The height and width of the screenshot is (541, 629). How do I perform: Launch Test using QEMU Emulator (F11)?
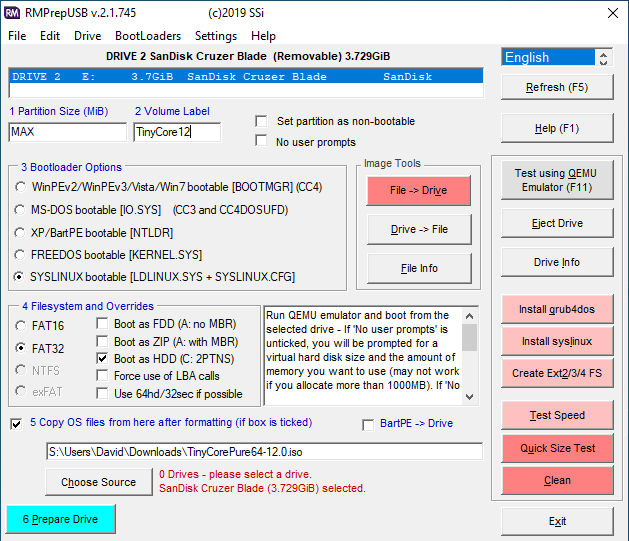[557, 180]
